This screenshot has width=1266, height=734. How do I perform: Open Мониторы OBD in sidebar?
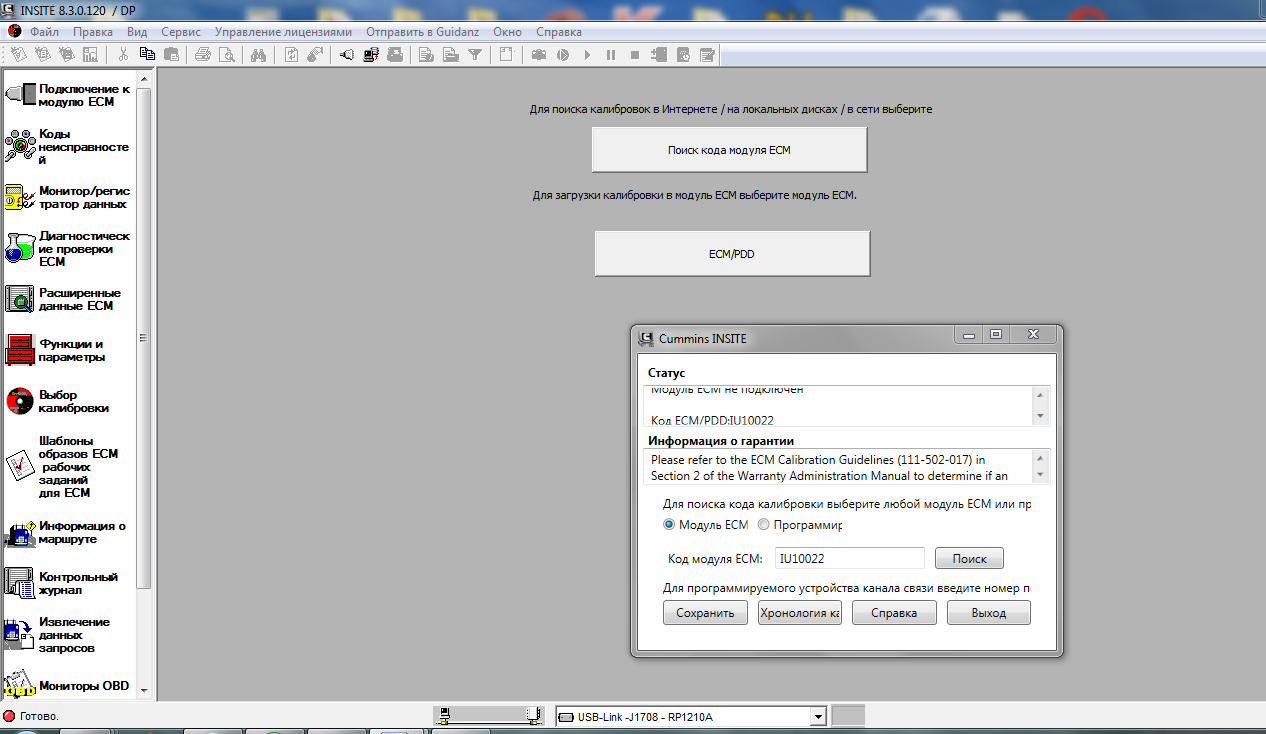[x=68, y=686]
